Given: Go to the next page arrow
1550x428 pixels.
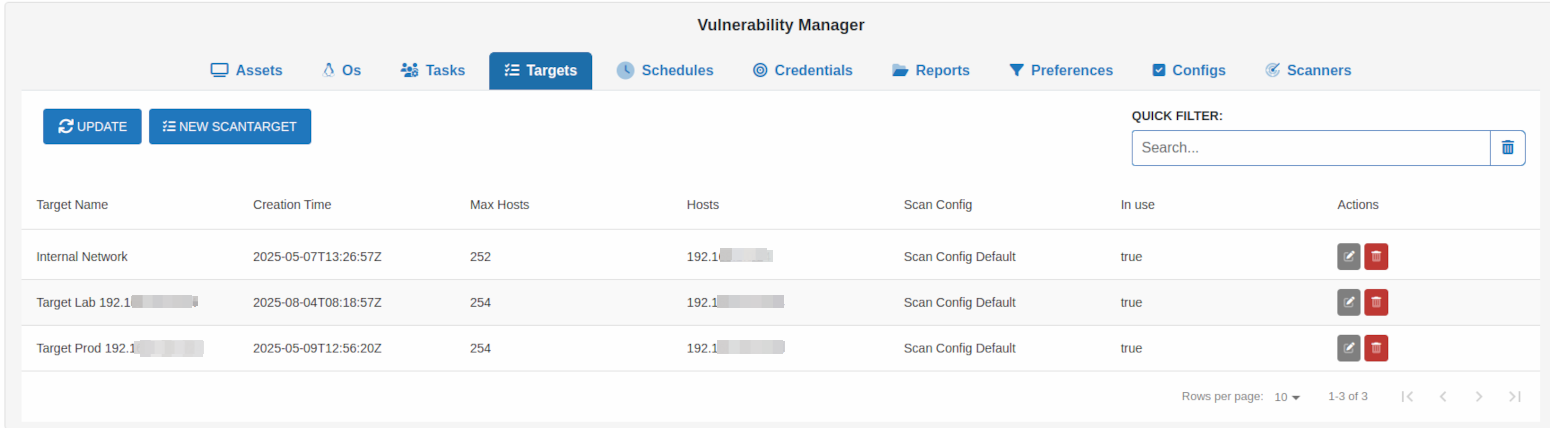Looking at the screenshot, I should [1478, 397].
